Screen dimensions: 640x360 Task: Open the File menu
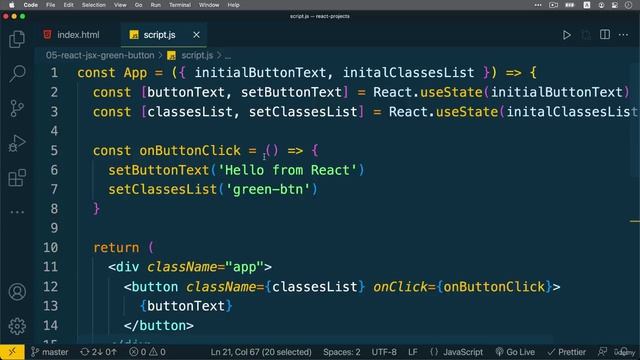coord(51,5)
